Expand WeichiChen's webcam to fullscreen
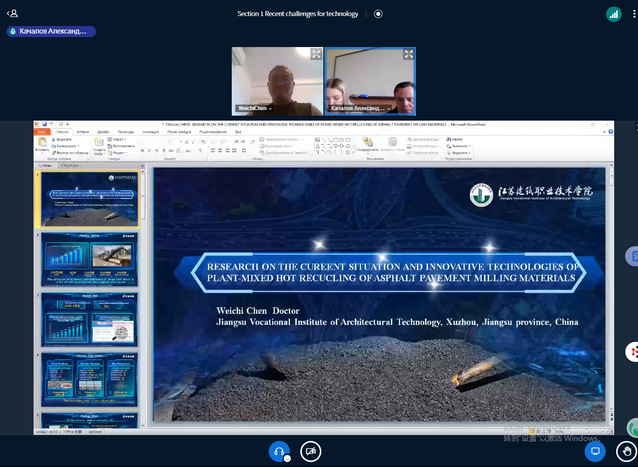 point(316,55)
